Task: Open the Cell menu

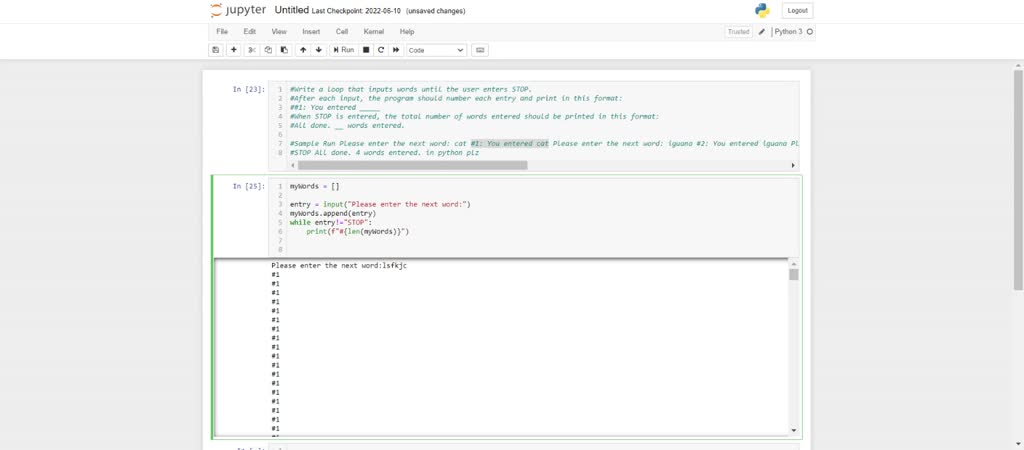Action: coord(342,32)
